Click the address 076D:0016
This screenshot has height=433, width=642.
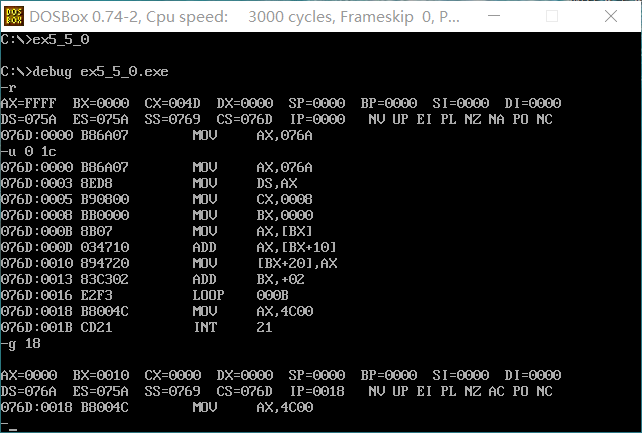point(37,295)
